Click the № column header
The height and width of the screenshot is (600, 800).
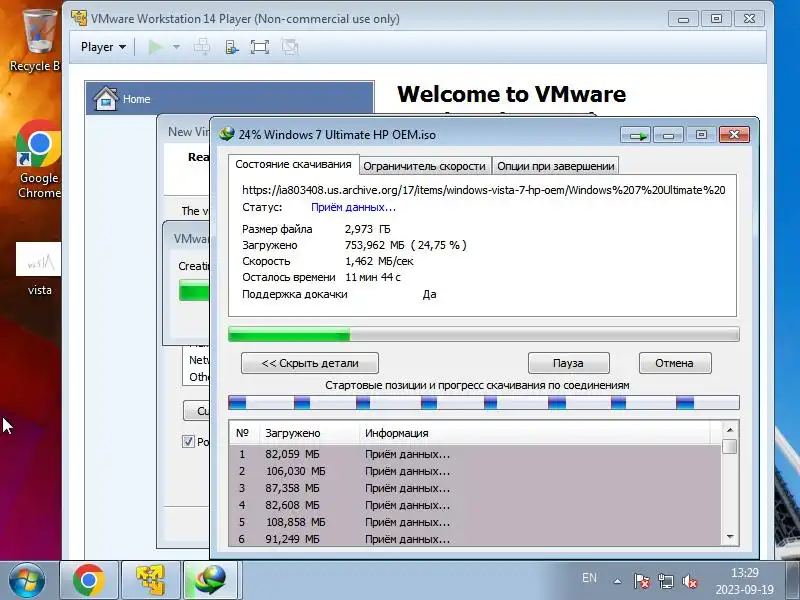(244, 433)
